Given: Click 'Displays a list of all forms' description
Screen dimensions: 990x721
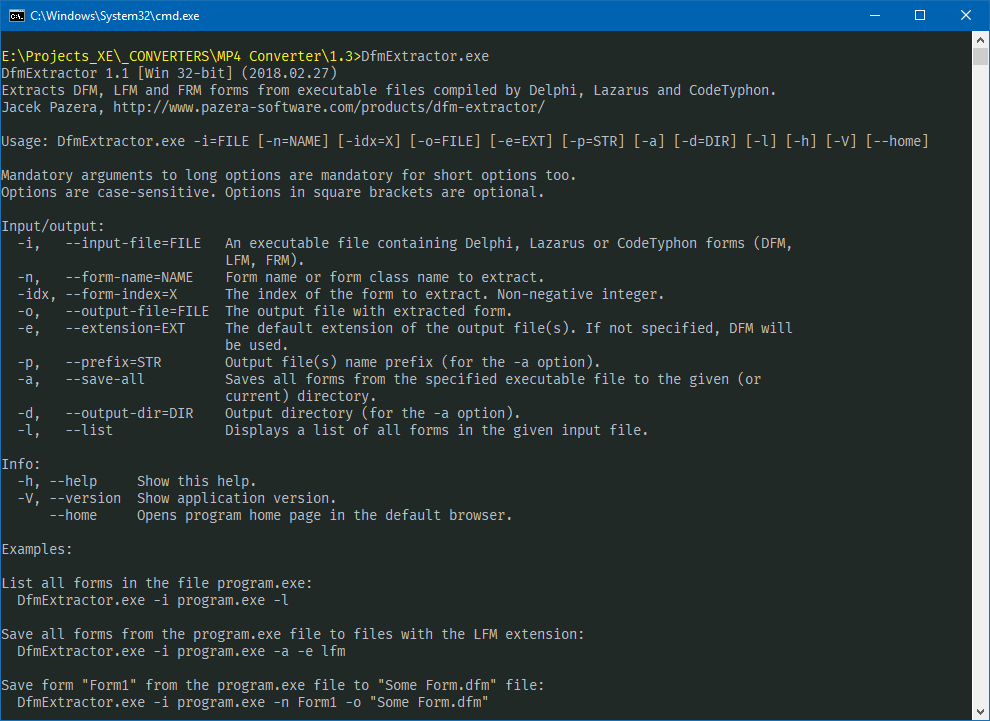Looking at the screenshot, I should 437,431.
